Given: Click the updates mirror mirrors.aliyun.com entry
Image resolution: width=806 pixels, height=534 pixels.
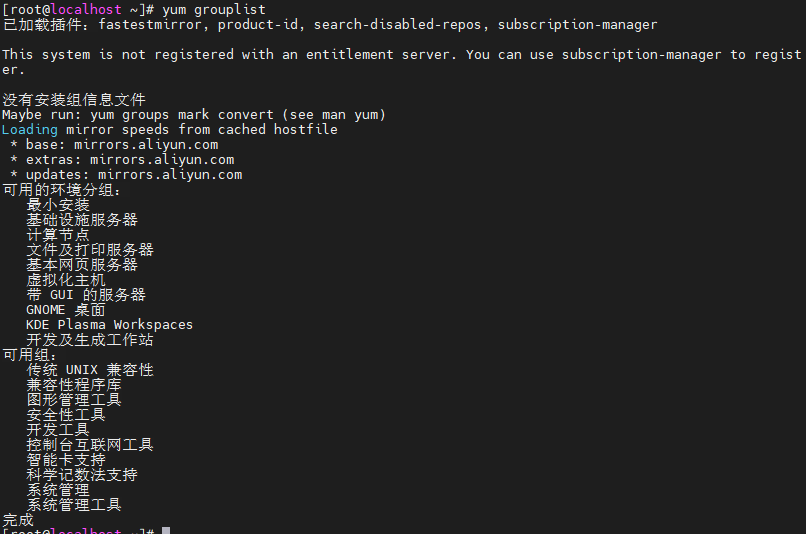Looking at the screenshot, I should point(169,175).
